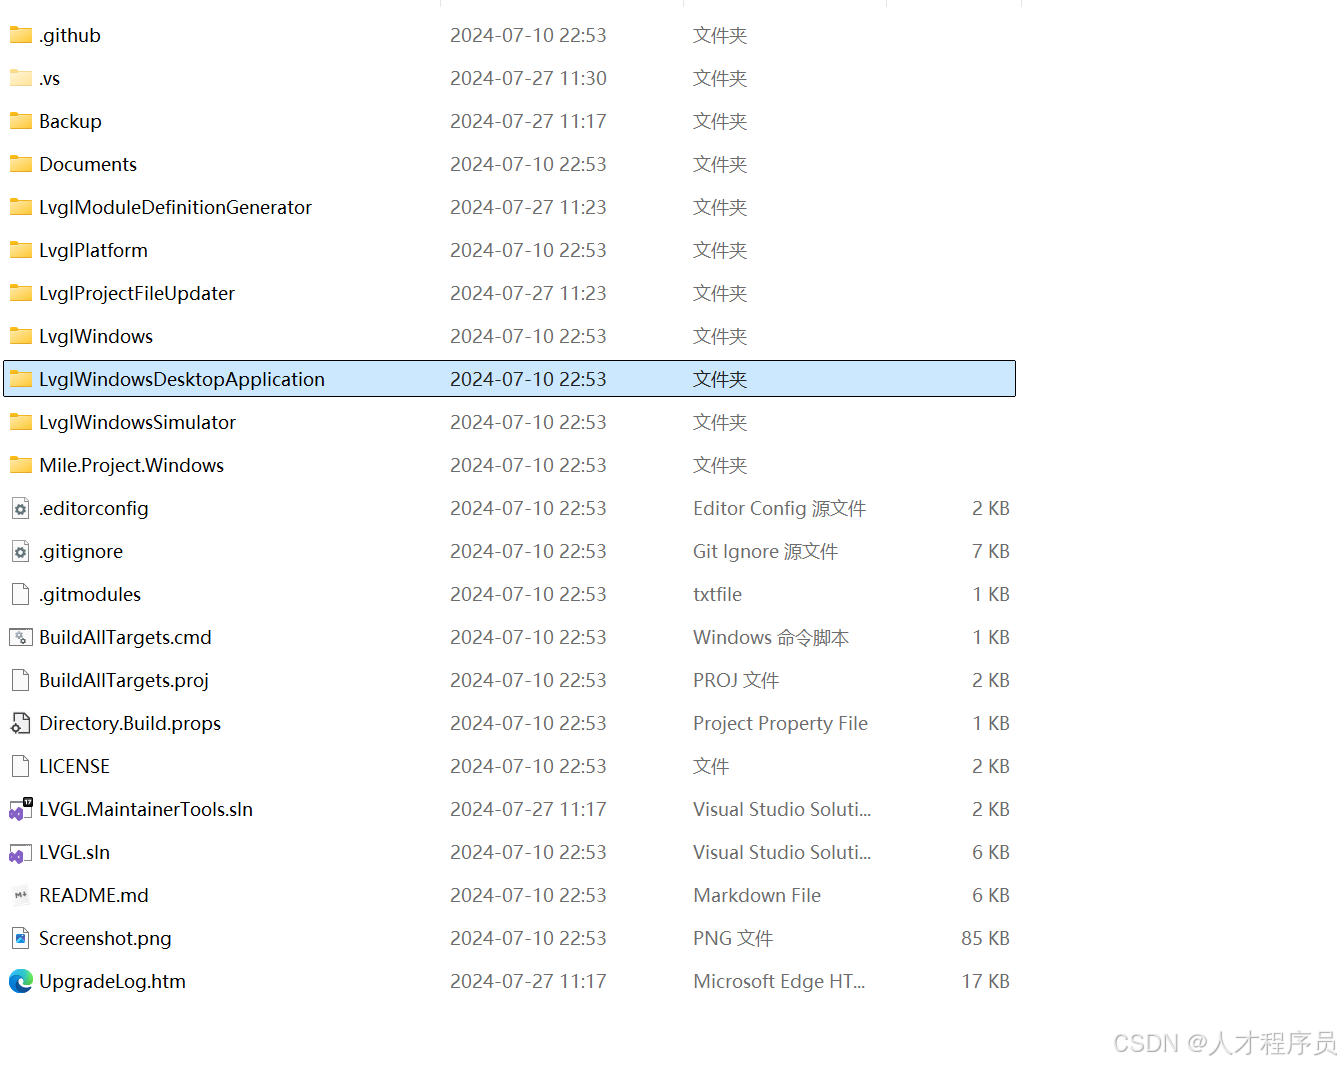Click the .editorconfig gear file icon
This screenshot has width=1341, height=1065.
[x=20, y=508]
